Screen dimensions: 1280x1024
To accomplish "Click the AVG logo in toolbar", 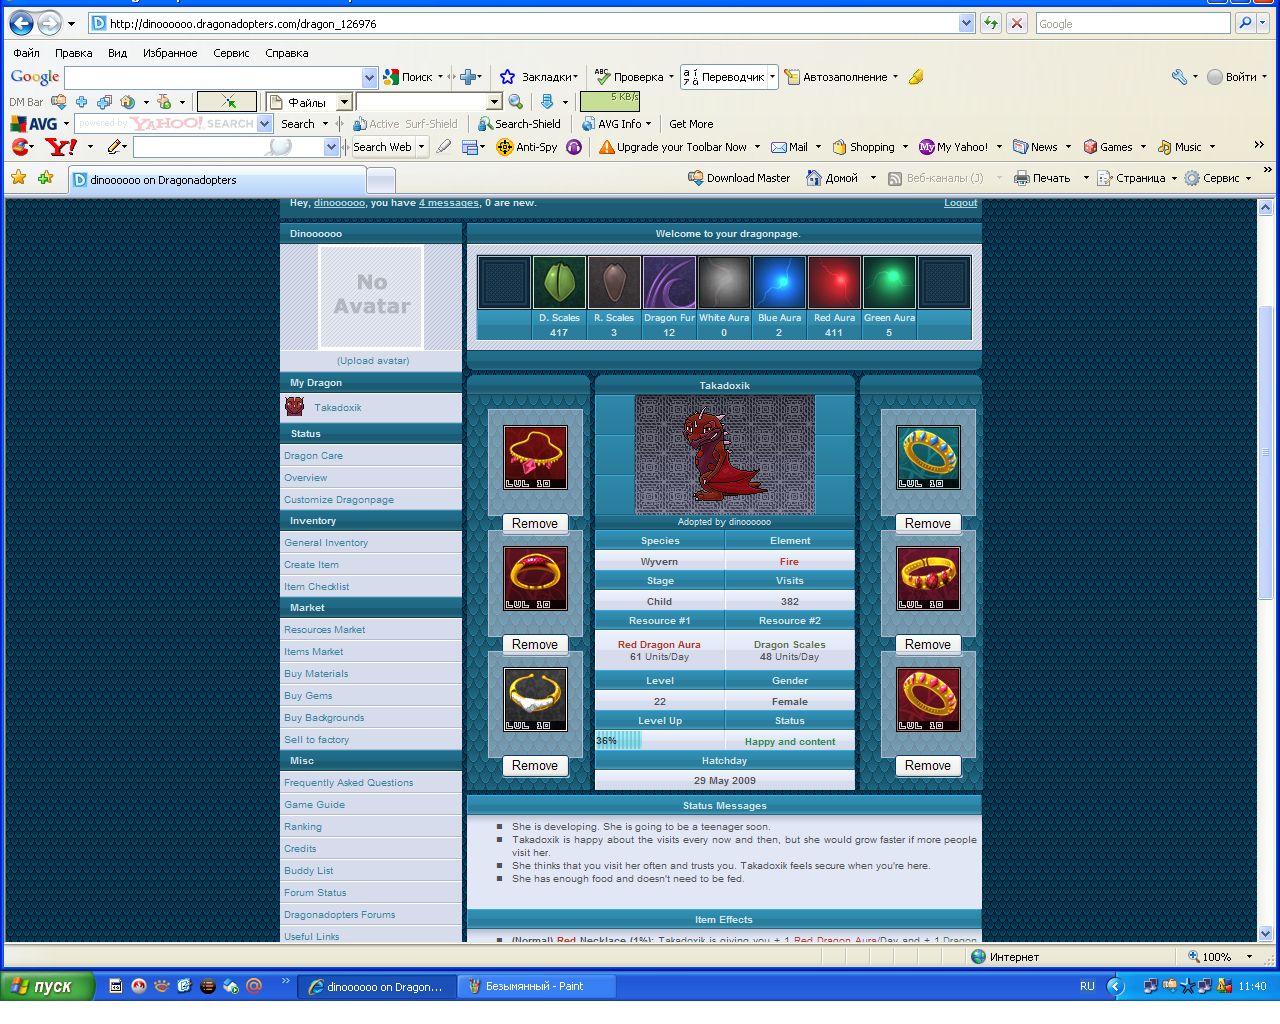I will pos(34,124).
